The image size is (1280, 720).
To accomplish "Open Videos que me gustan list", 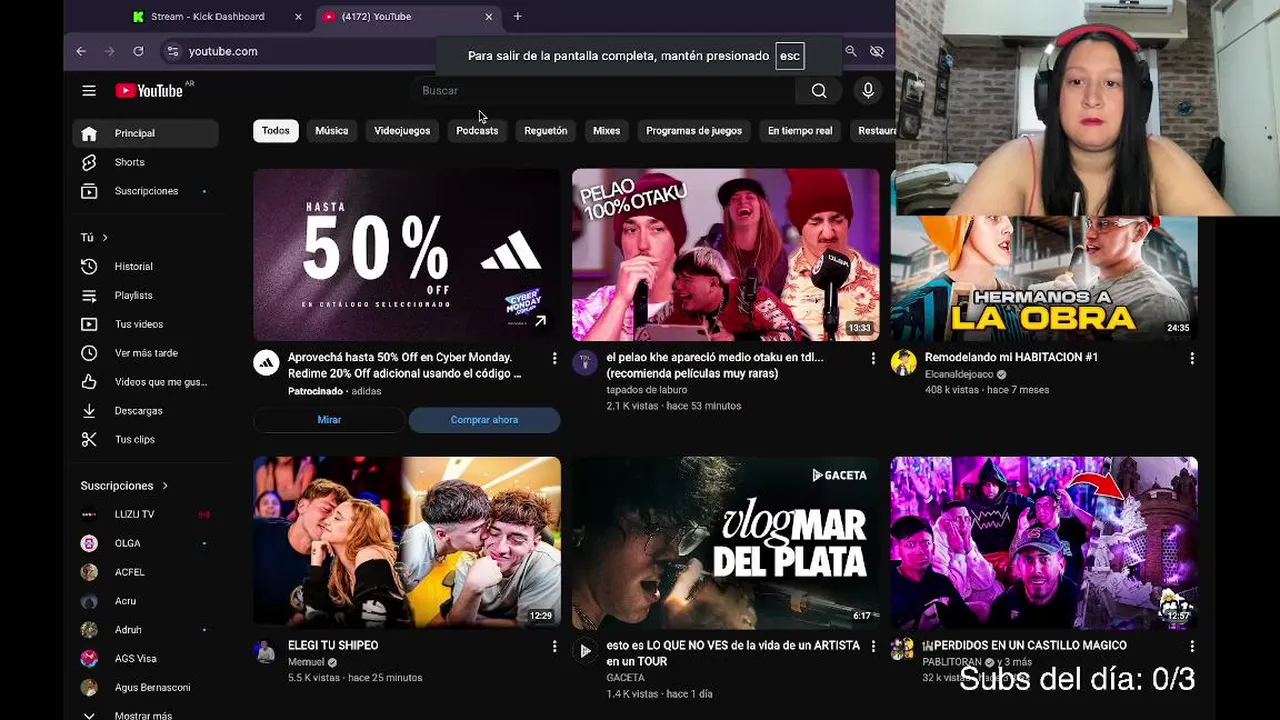I will point(146,382).
